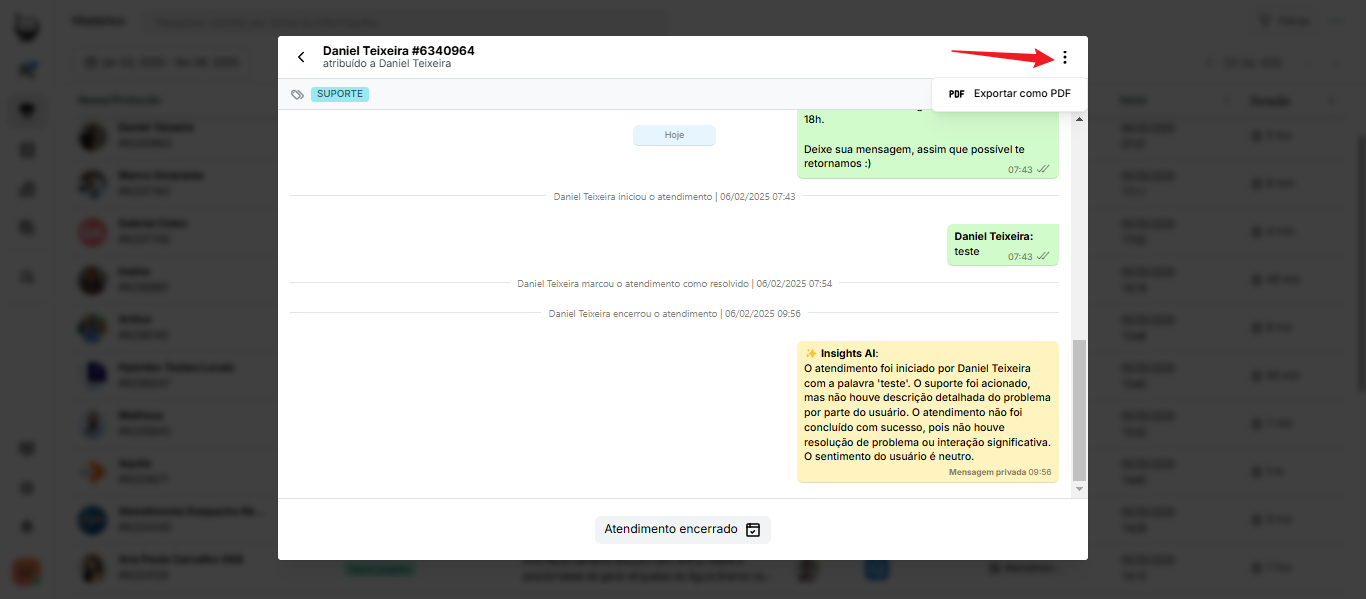The width and height of the screenshot is (1366, 599).
Task: Select the Insights AI private message
Action: 927,412
